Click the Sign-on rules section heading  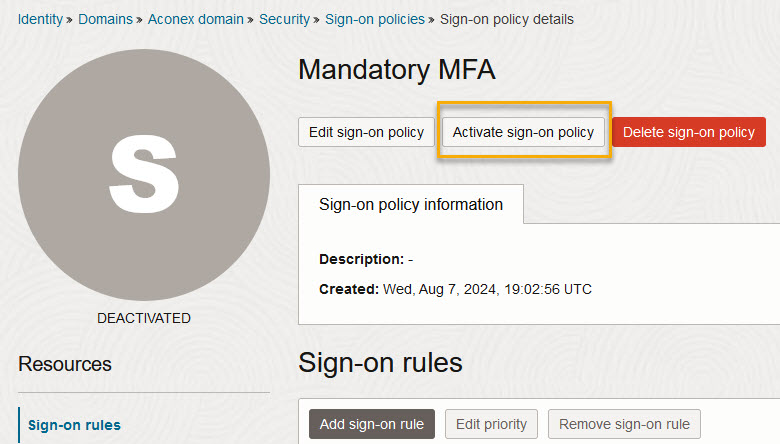pos(381,362)
